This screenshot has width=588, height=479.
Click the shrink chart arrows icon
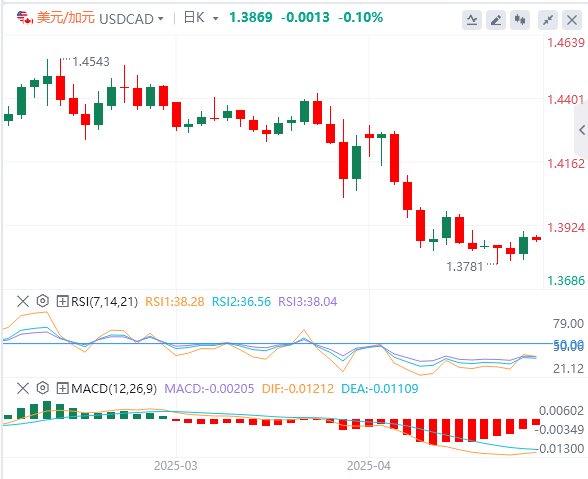point(548,20)
